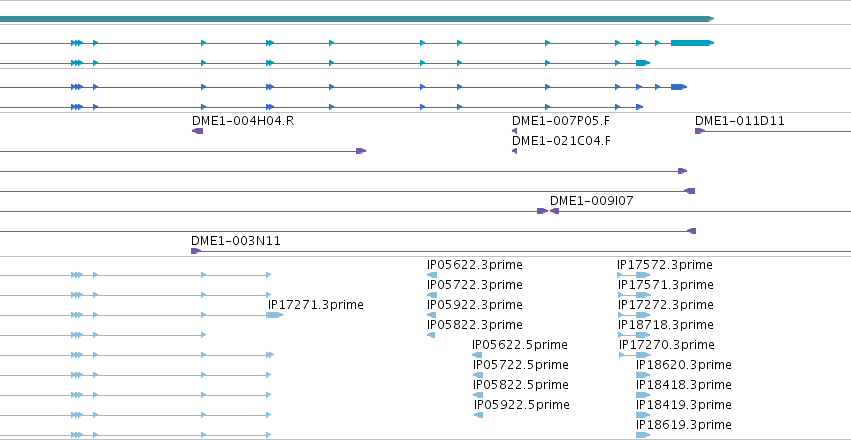Click the wide cyan terminal exon of first transcript
851x440 pixels.
(693, 43)
